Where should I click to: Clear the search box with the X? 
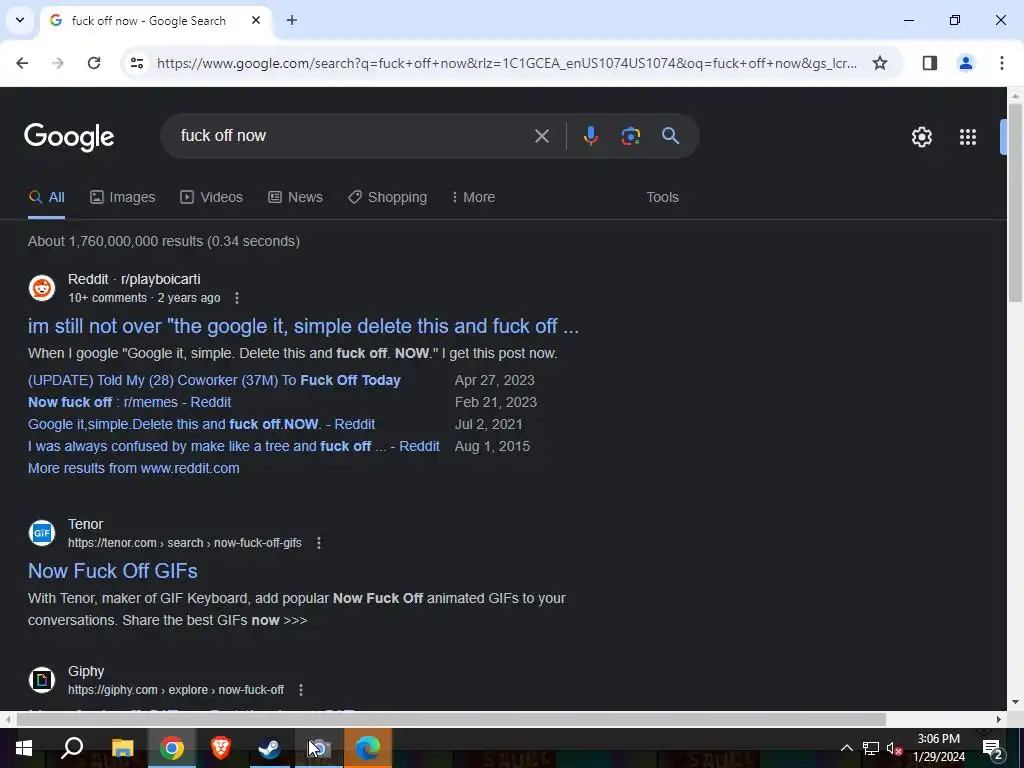541,136
